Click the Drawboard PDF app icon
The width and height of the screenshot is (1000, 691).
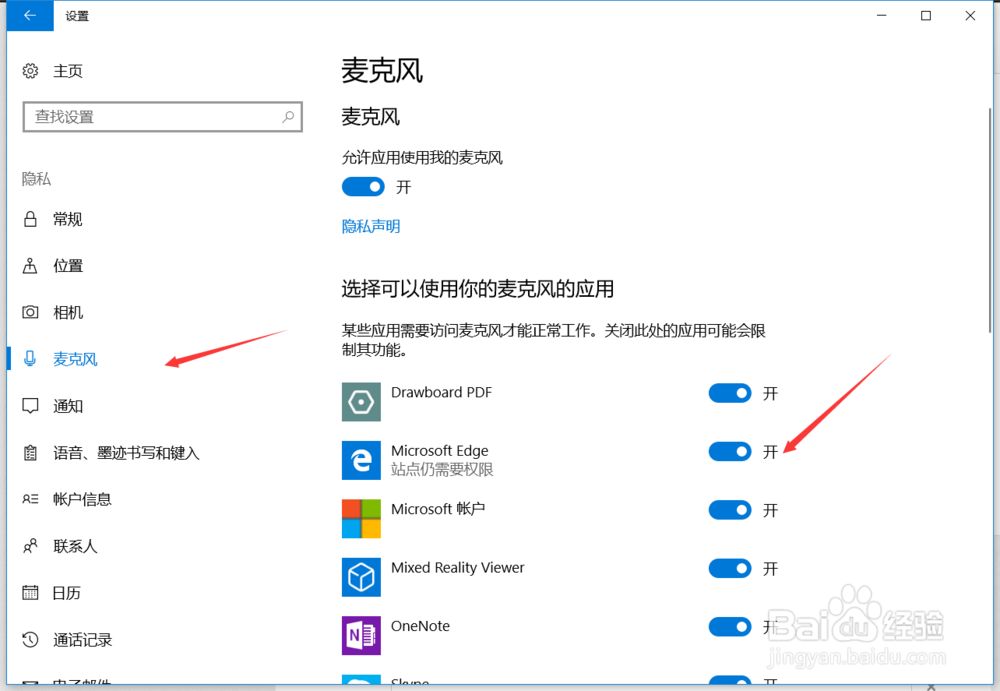(361, 402)
